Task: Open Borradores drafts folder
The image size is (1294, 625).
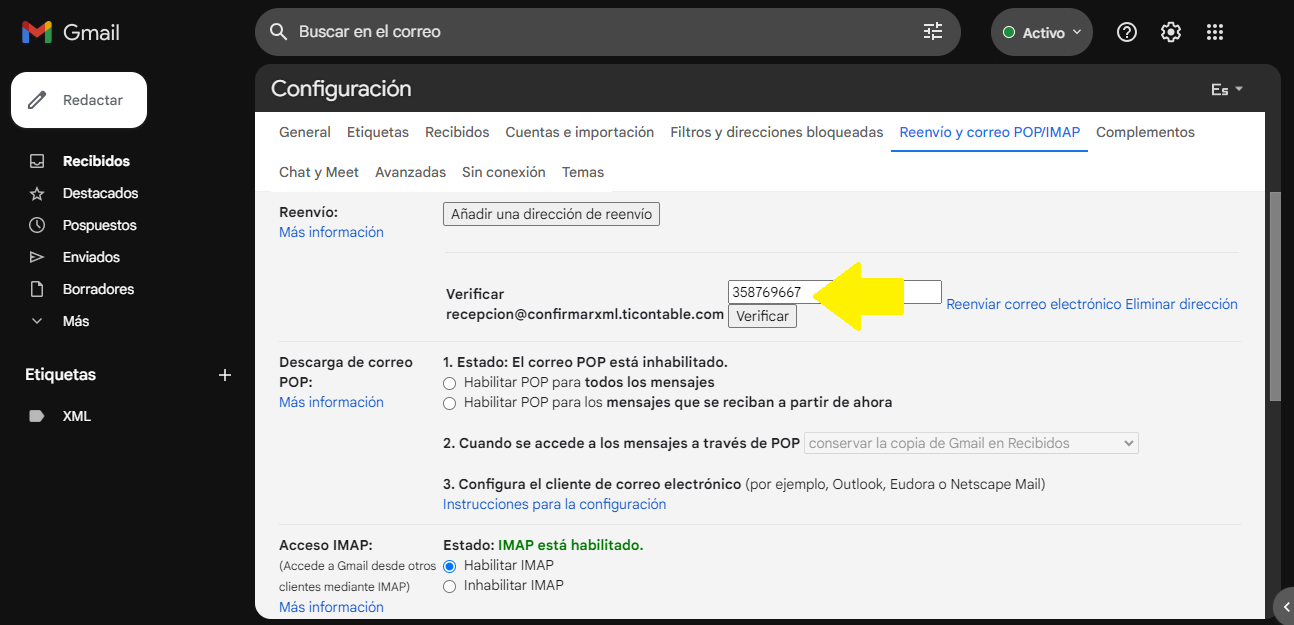Action: pos(98,289)
